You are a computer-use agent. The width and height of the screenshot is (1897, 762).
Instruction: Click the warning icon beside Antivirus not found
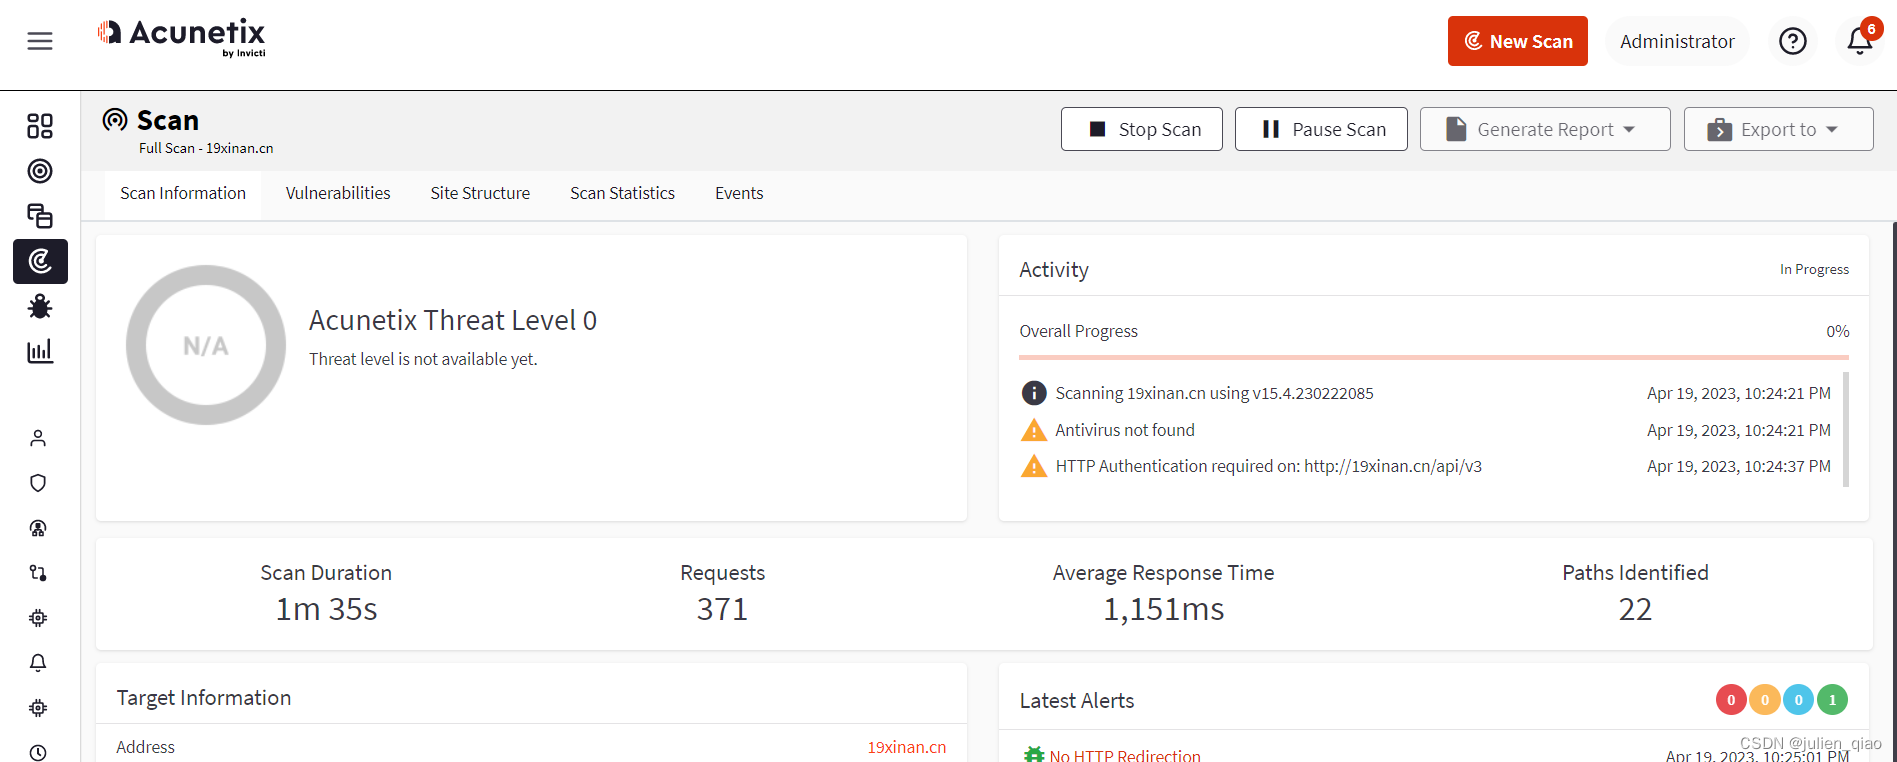(1033, 431)
